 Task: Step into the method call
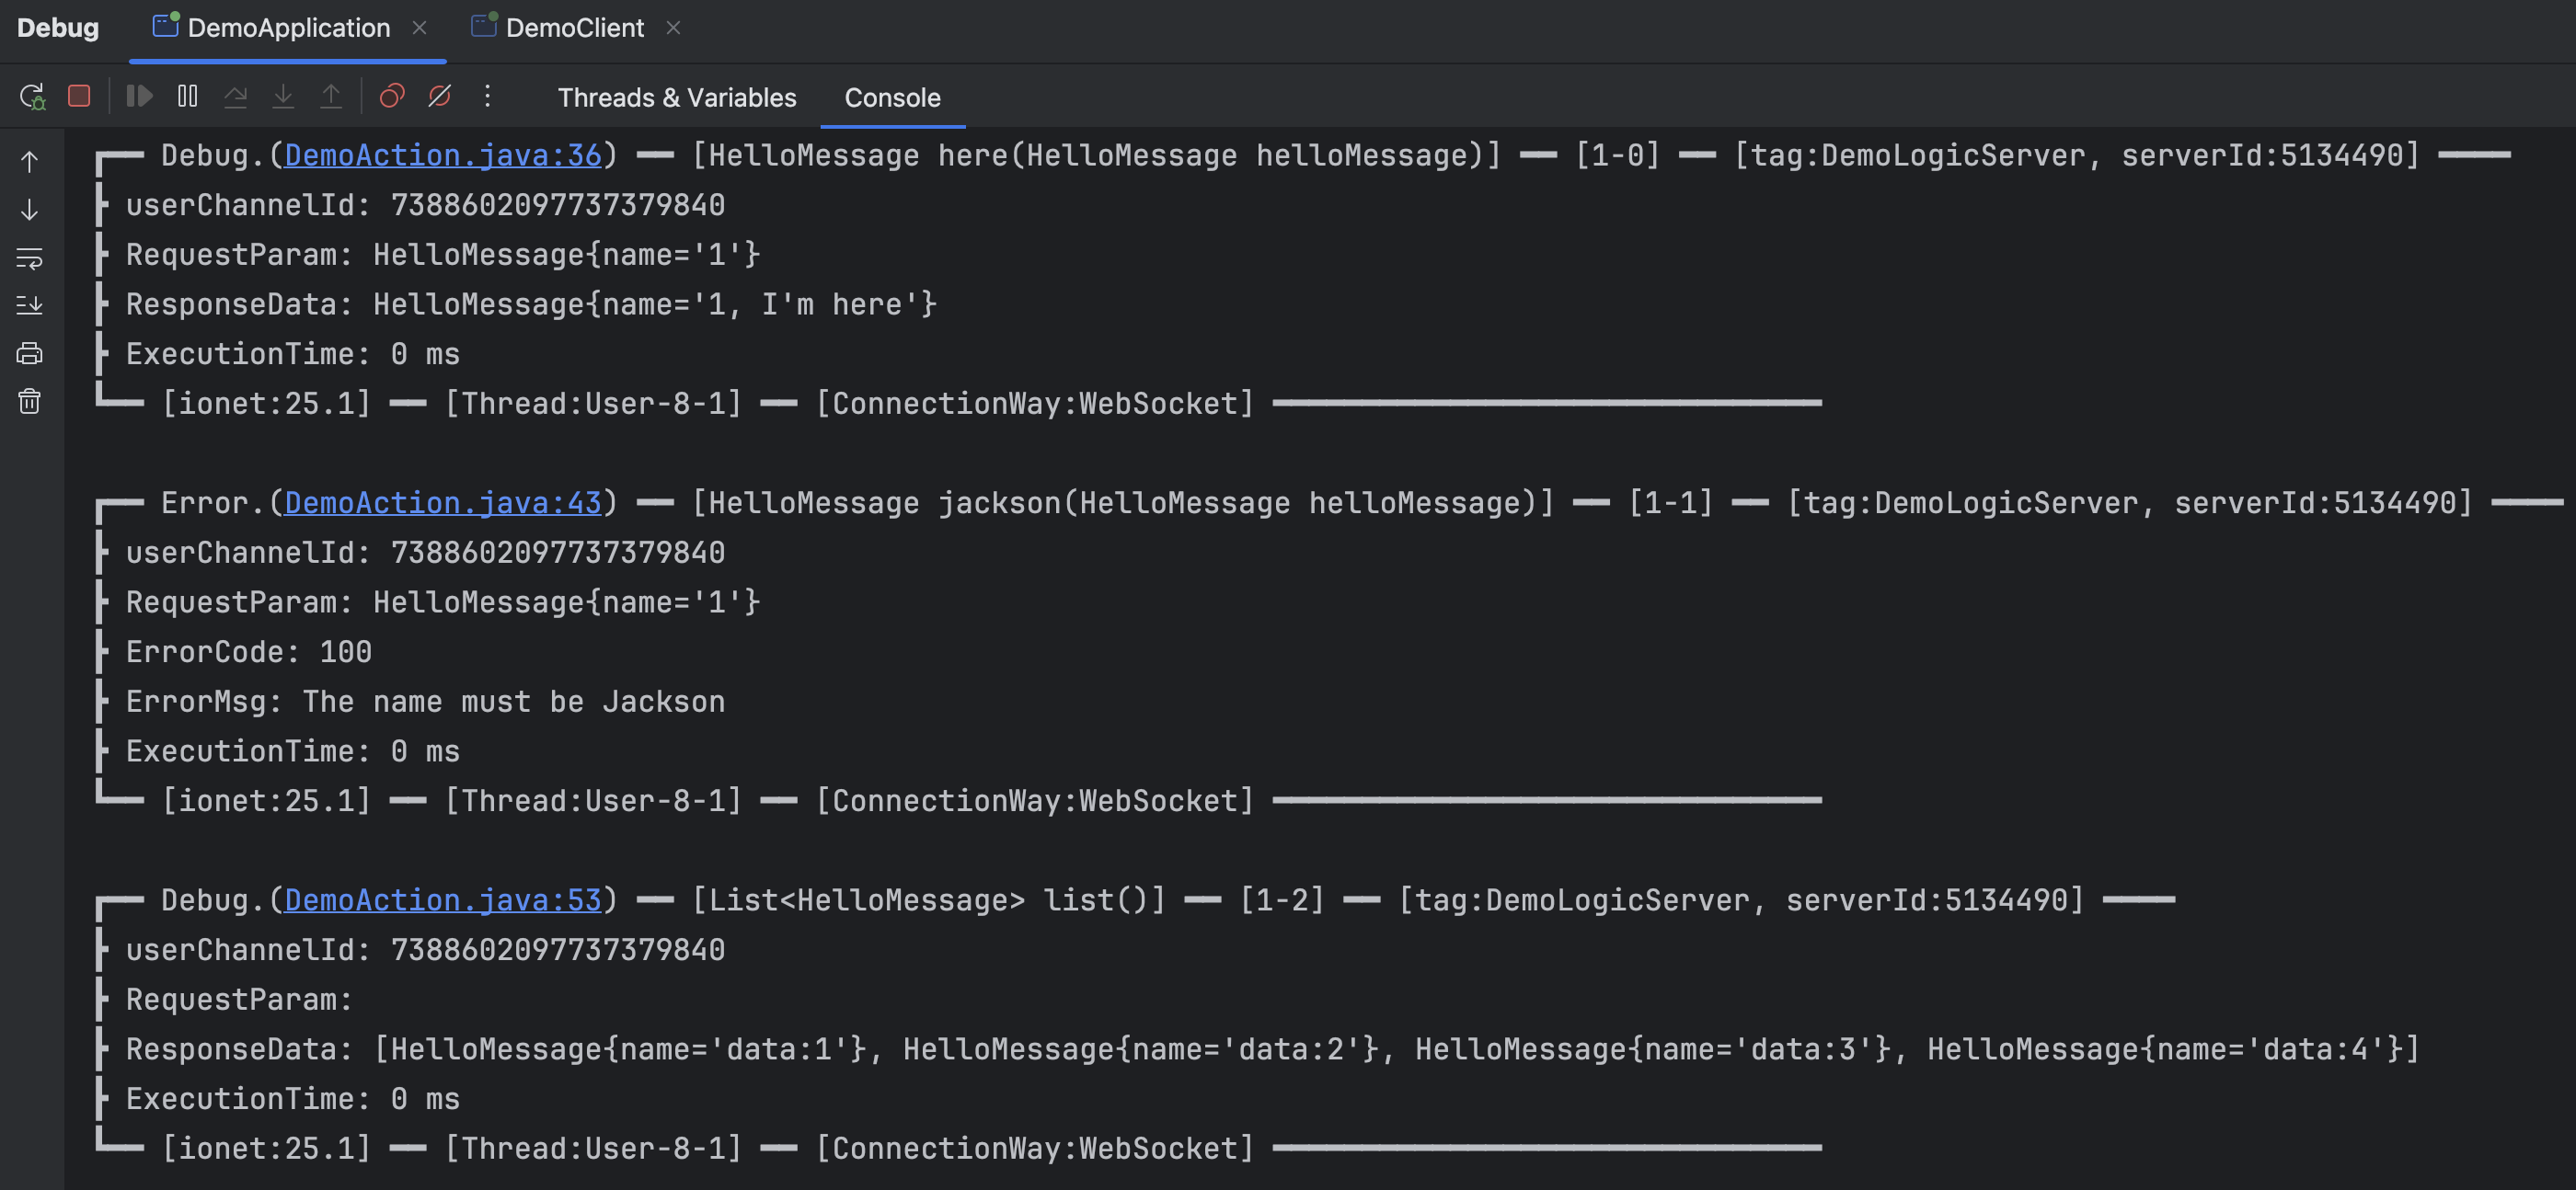click(284, 96)
